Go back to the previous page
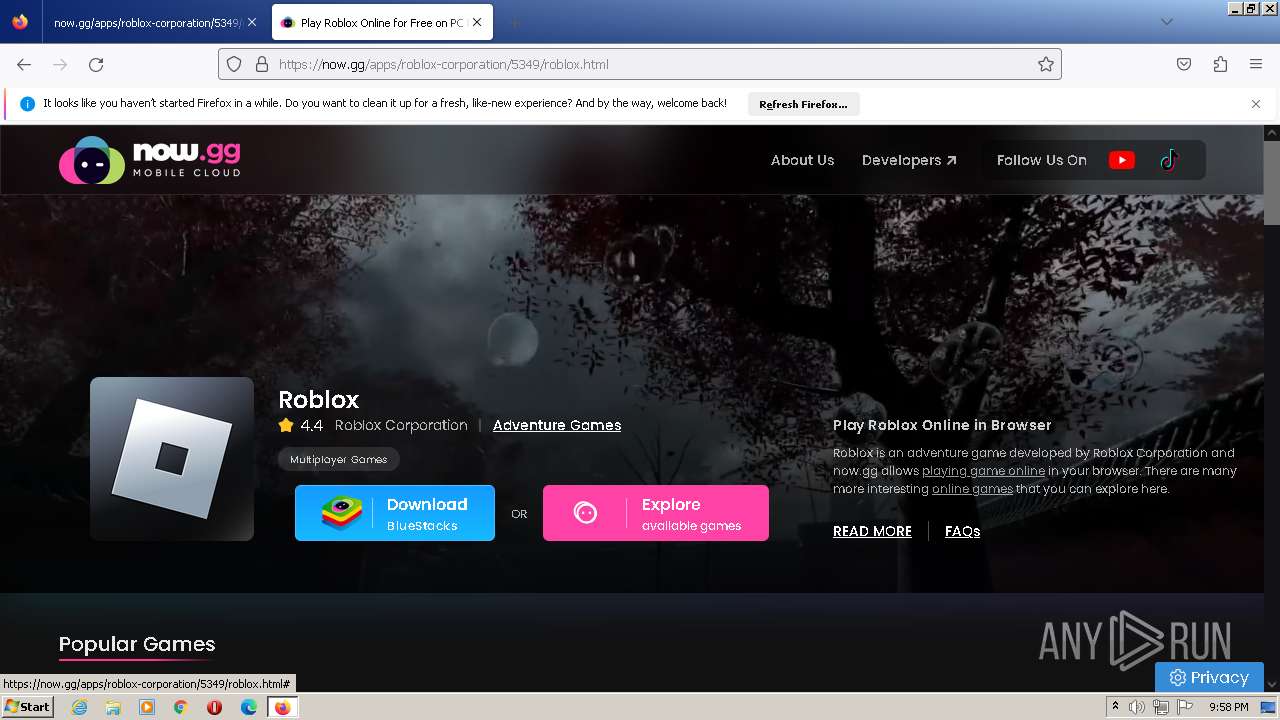The image size is (1280, 720). click(24, 64)
